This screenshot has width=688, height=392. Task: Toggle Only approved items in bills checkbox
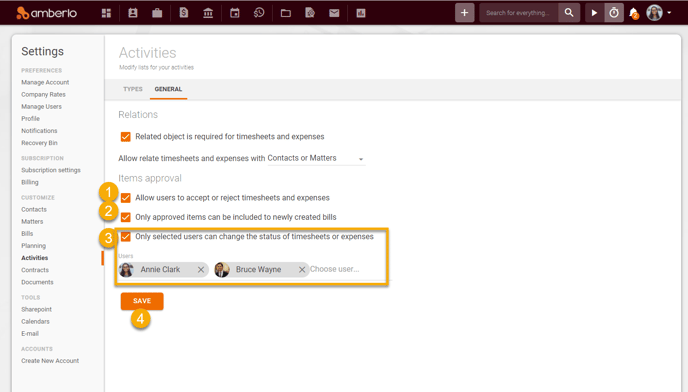point(125,217)
